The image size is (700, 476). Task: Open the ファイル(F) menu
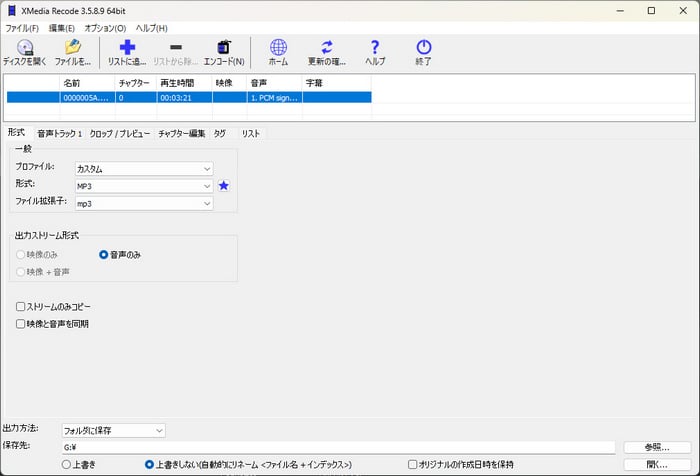click(22, 28)
